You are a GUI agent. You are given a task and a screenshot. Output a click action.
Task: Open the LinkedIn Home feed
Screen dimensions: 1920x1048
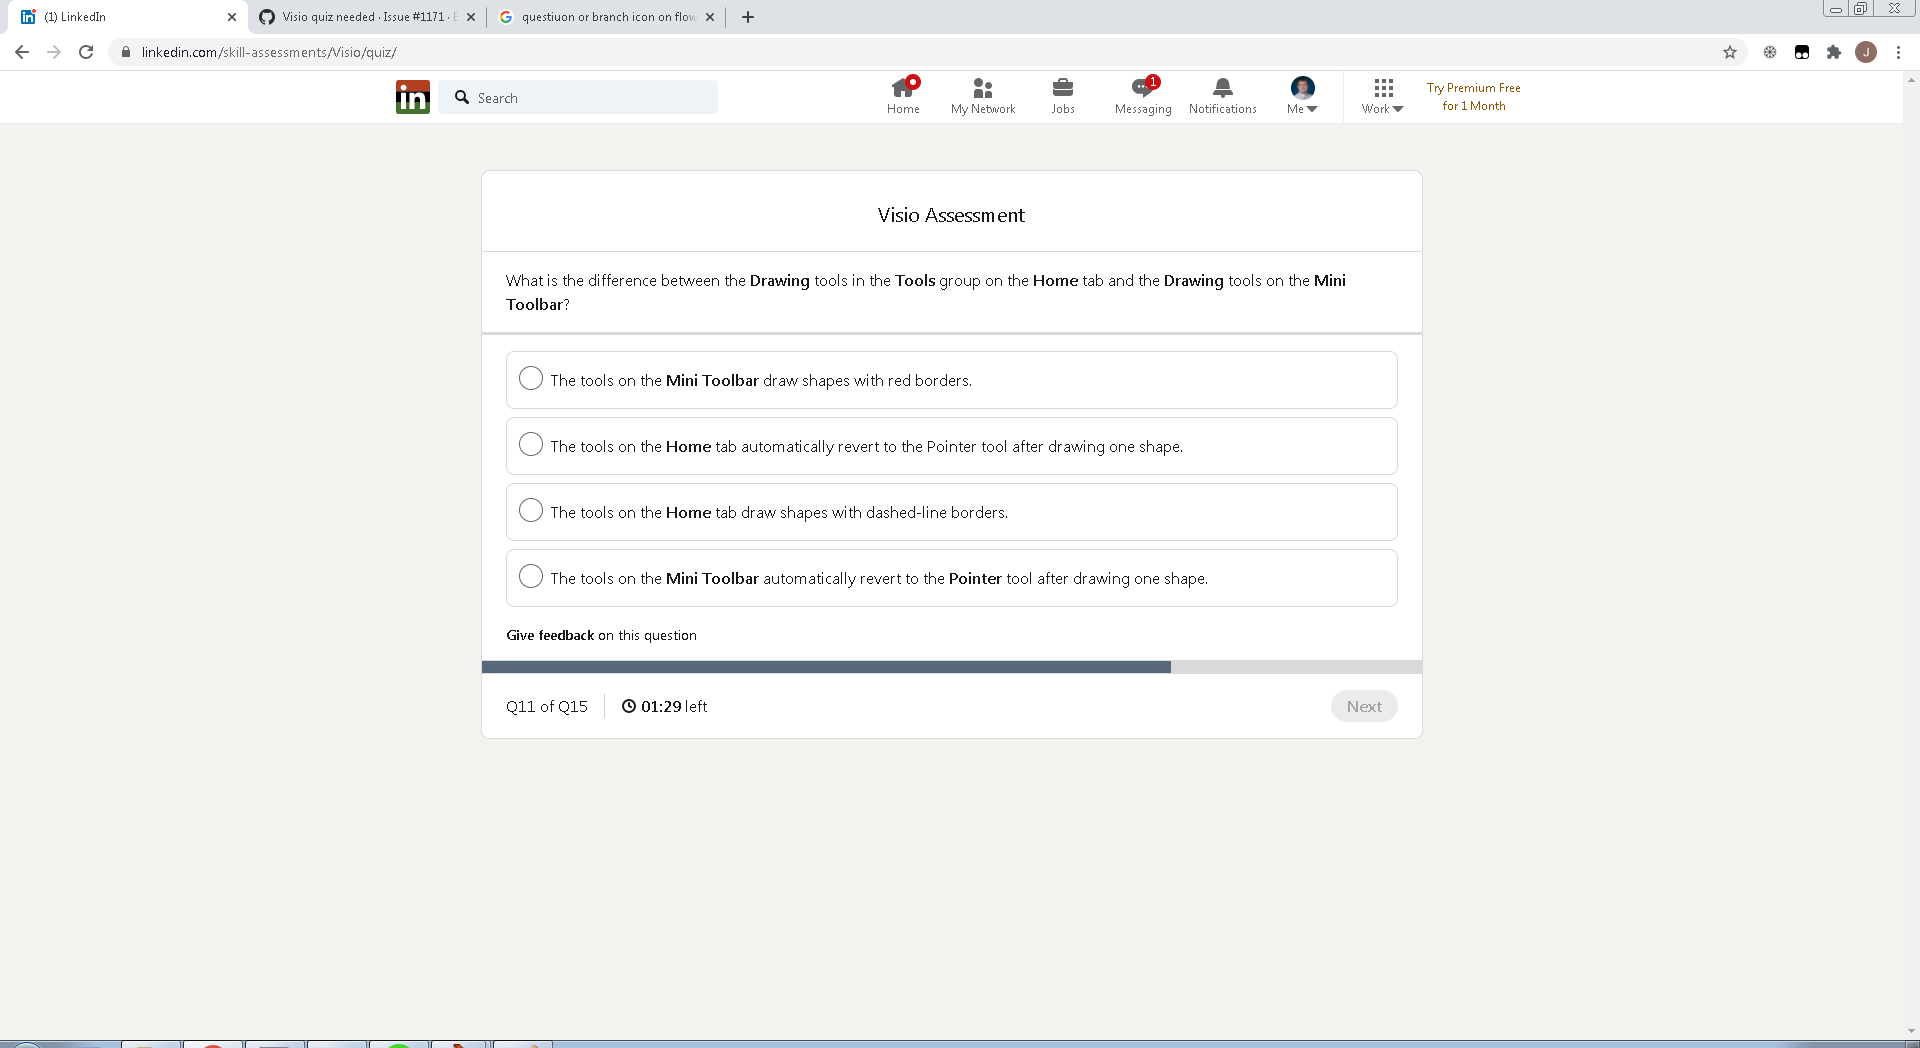pos(902,96)
